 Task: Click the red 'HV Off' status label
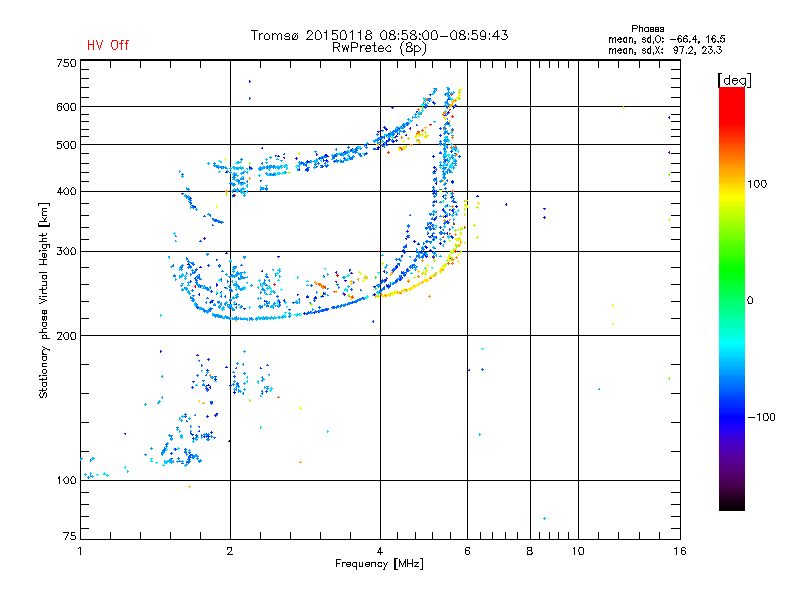click(108, 45)
